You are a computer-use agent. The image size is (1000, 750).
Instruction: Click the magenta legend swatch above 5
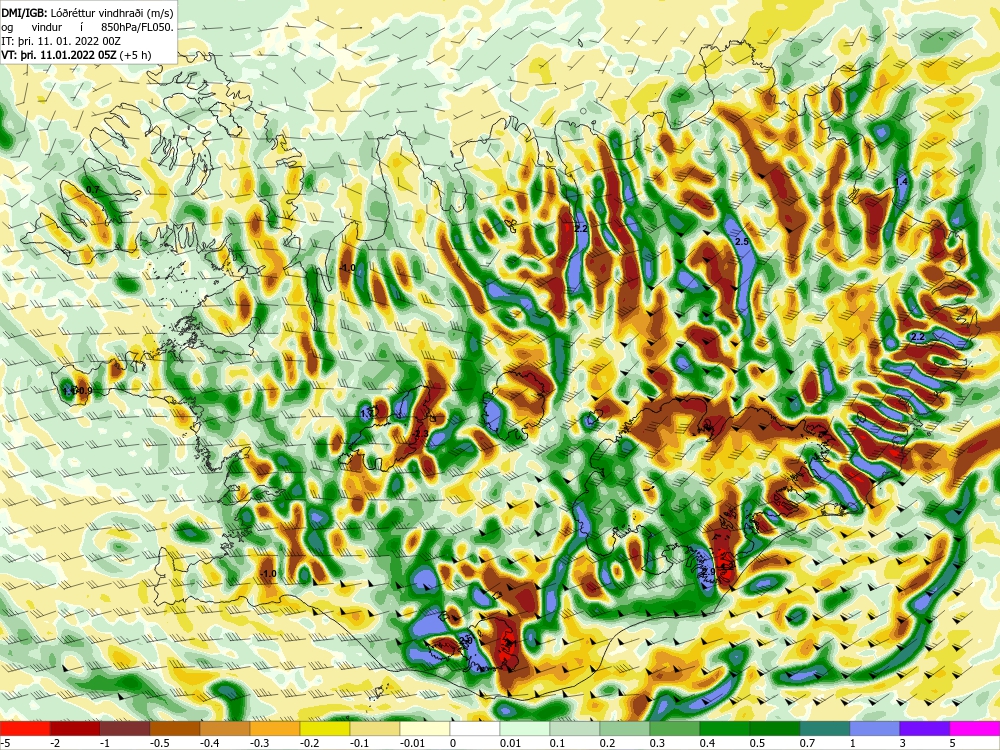974,728
